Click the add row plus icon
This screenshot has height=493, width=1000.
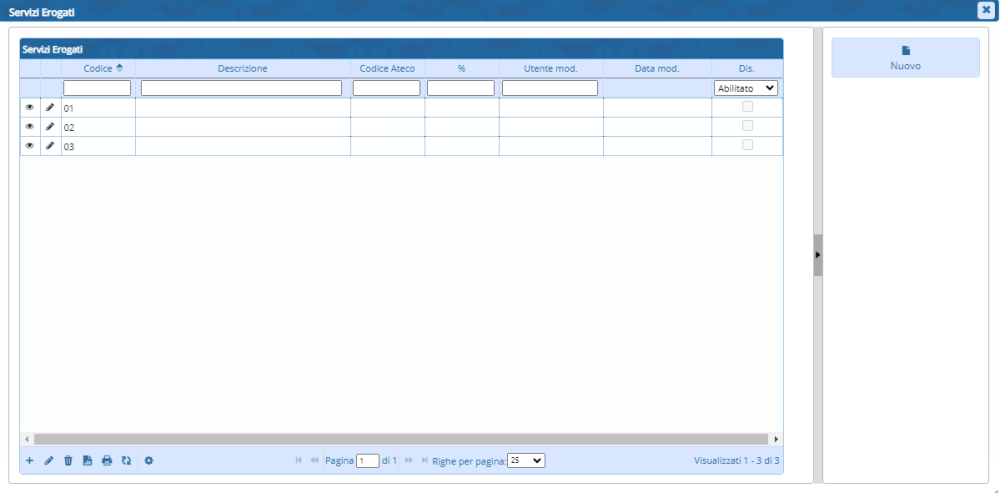tap(29, 461)
